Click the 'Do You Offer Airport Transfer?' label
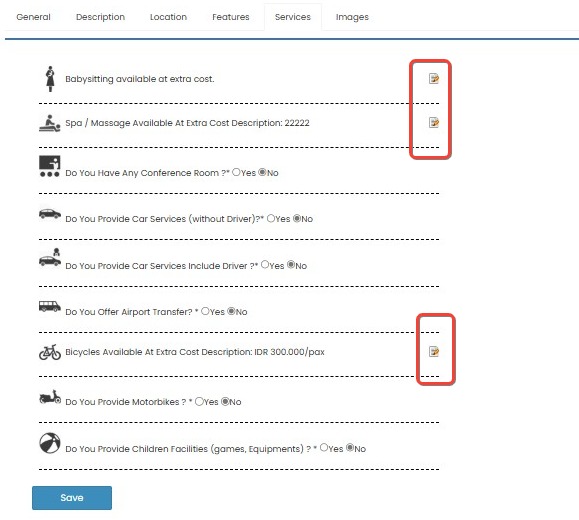This screenshot has height=520, width=579. pos(129,312)
